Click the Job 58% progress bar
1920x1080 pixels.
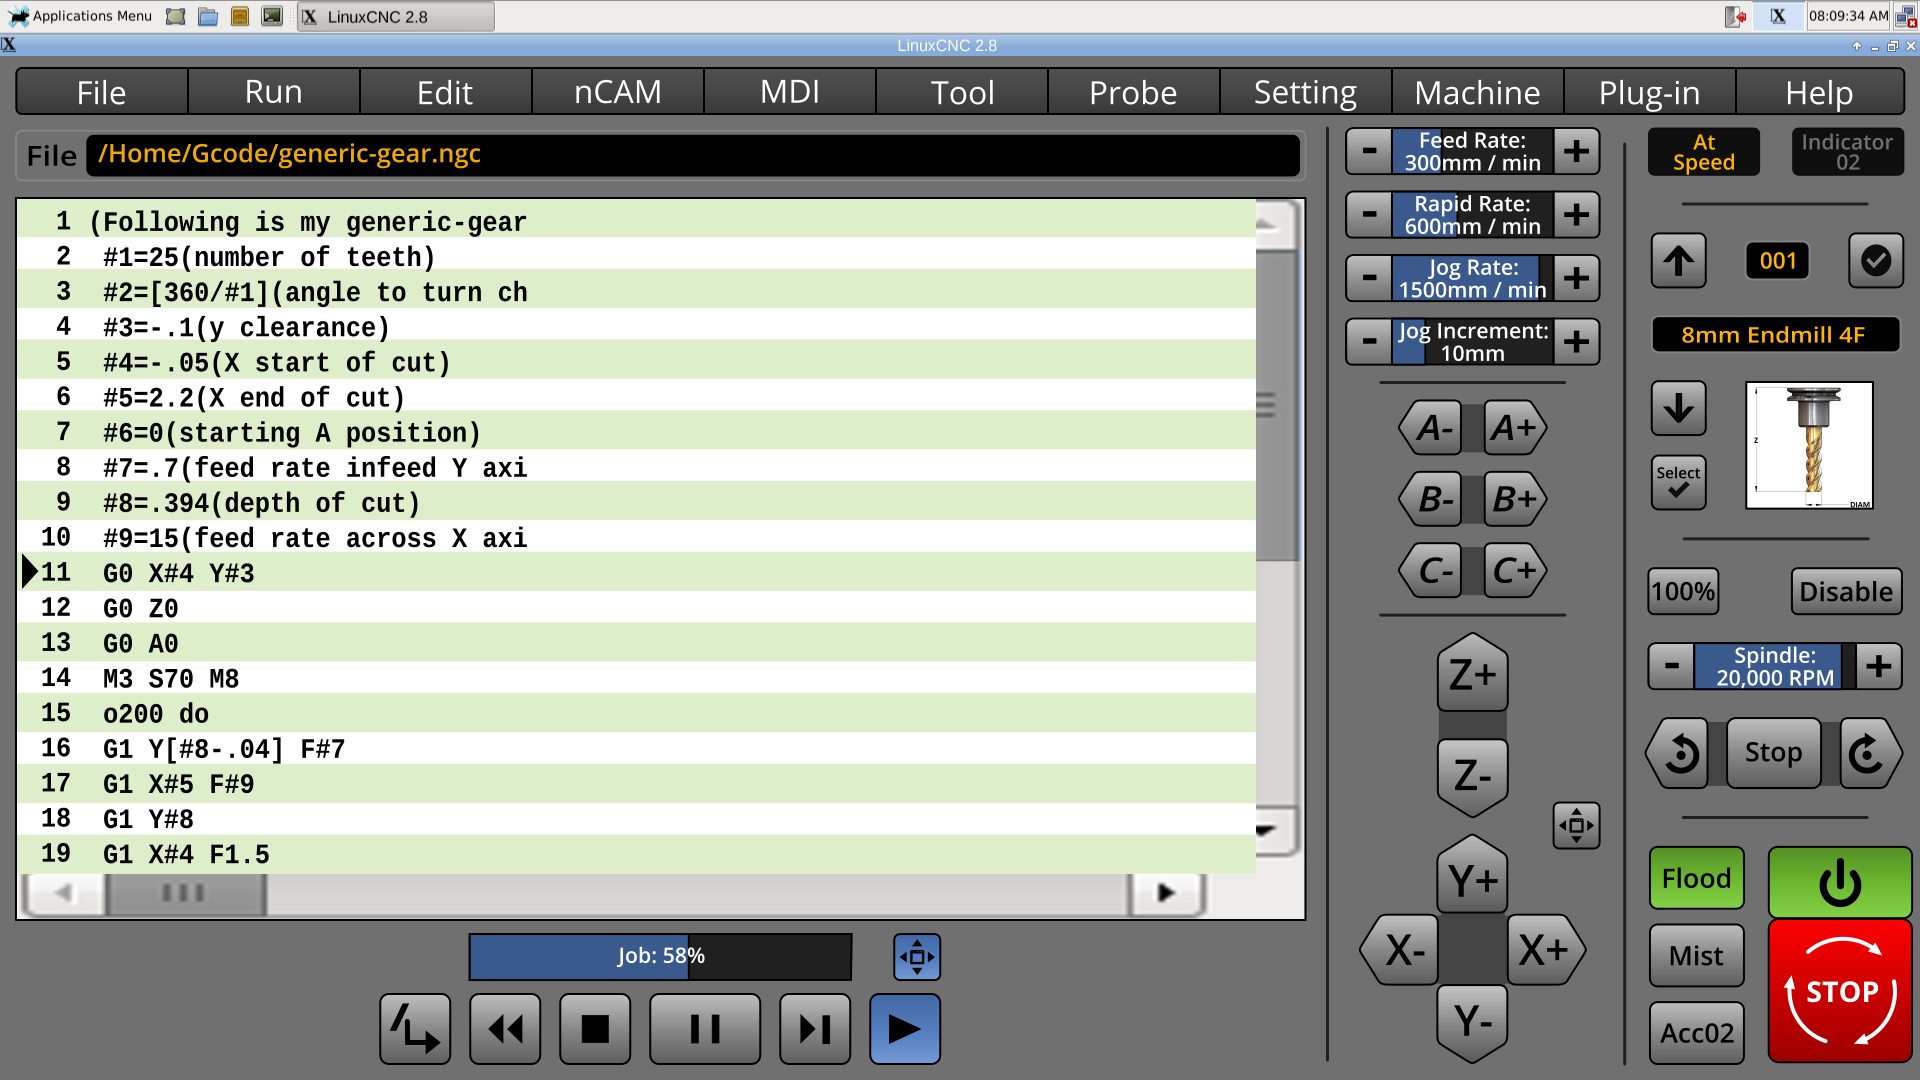660,957
